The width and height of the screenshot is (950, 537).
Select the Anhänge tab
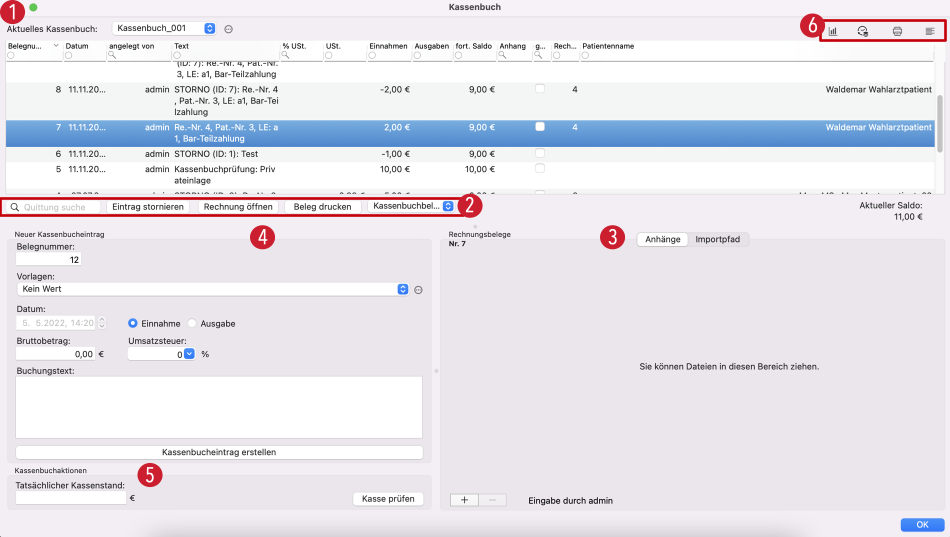coord(663,239)
